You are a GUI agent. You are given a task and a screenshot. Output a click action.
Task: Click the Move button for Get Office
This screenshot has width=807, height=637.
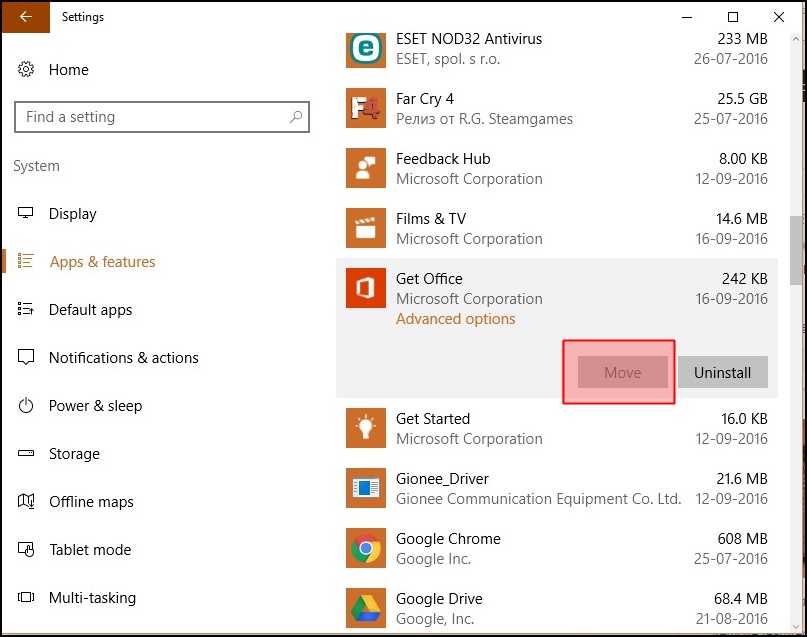point(623,372)
